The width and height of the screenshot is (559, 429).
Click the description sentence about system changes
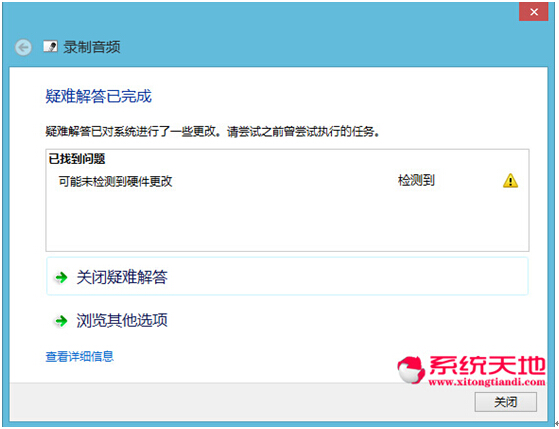[x=212, y=132]
